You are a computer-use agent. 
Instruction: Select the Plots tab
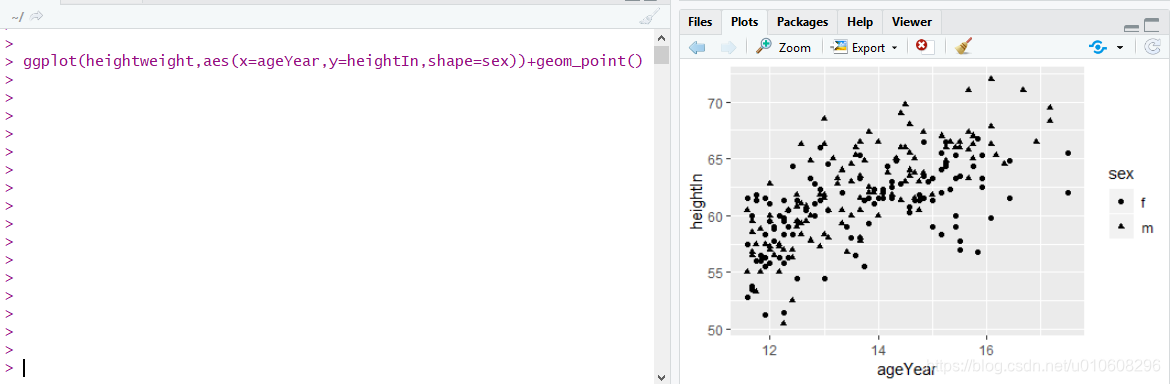(x=744, y=22)
